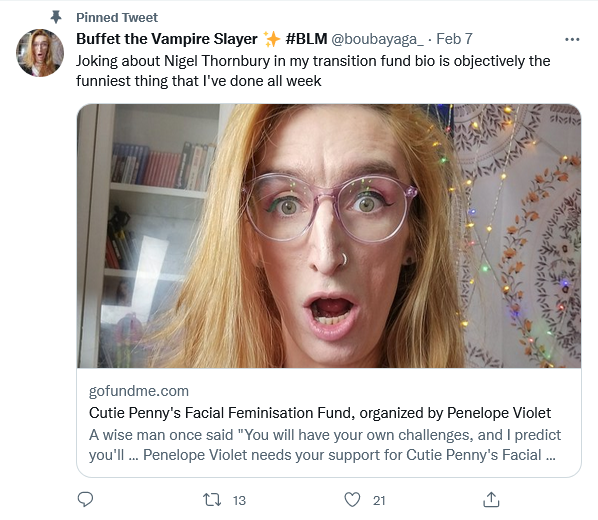Viewport: 598px width, 520px height.
Task: Click the sparkles emoji in display name
Action: click(x=272, y=39)
